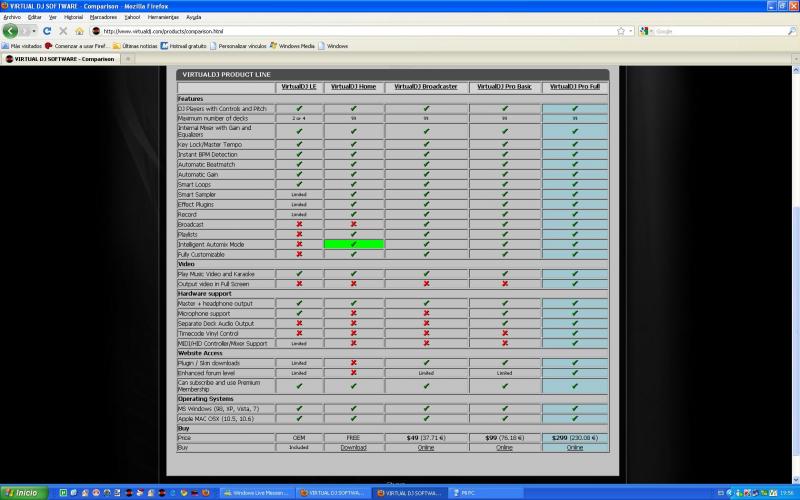Click the Online buy link under $299 price
This screenshot has width=800, height=500.
575,447
